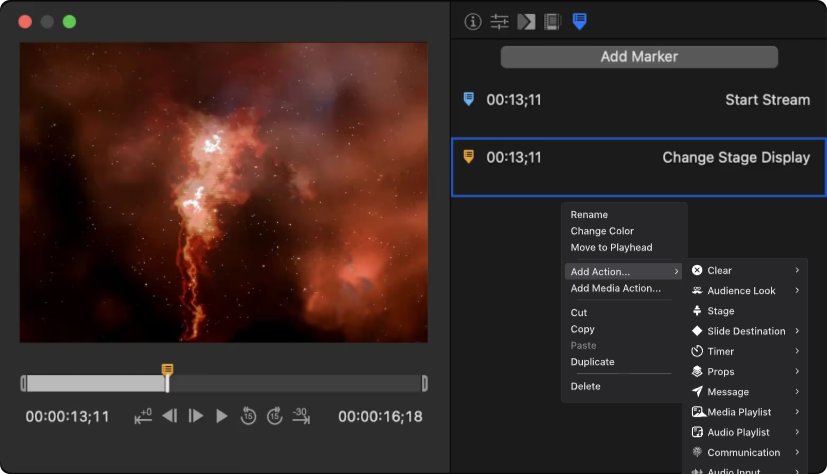The width and height of the screenshot is (827, 474).
Task: Choose Delete from the context menu
Action: click(x=585, y=386)
